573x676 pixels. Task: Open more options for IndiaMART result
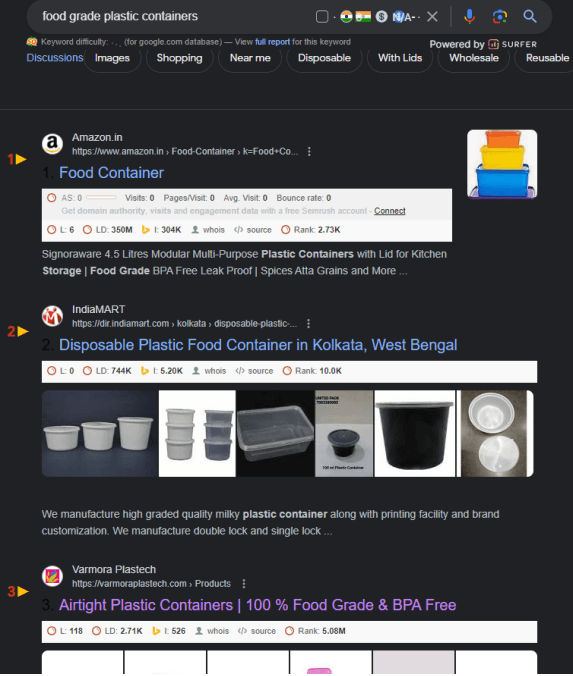point(308,323)
